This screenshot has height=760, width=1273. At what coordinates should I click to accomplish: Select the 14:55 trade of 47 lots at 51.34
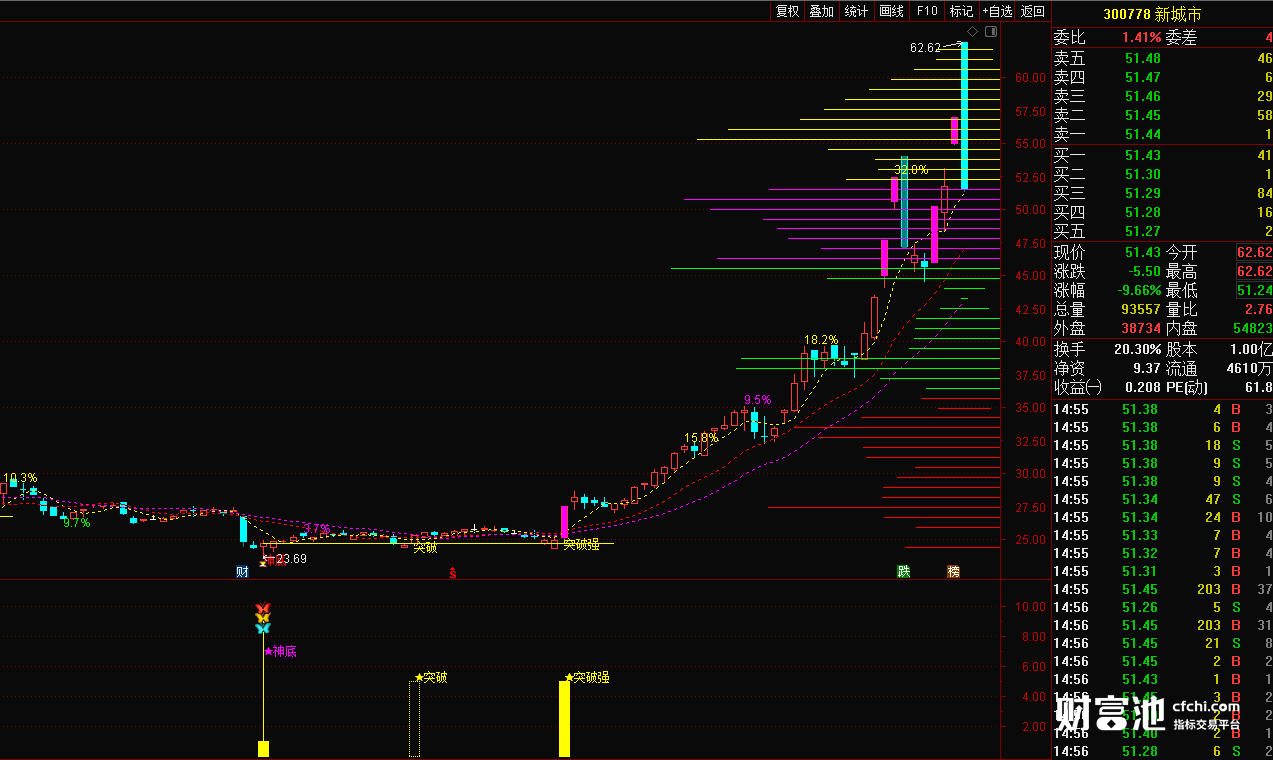click(1162, 499)
